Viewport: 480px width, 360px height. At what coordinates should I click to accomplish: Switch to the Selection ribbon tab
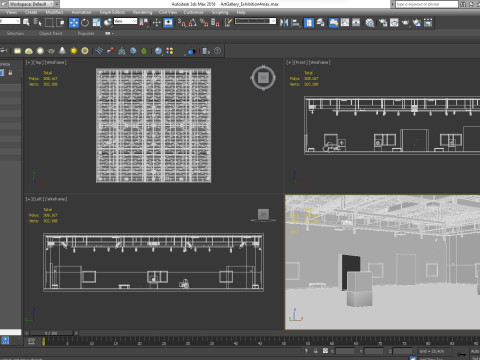[15, 33]
